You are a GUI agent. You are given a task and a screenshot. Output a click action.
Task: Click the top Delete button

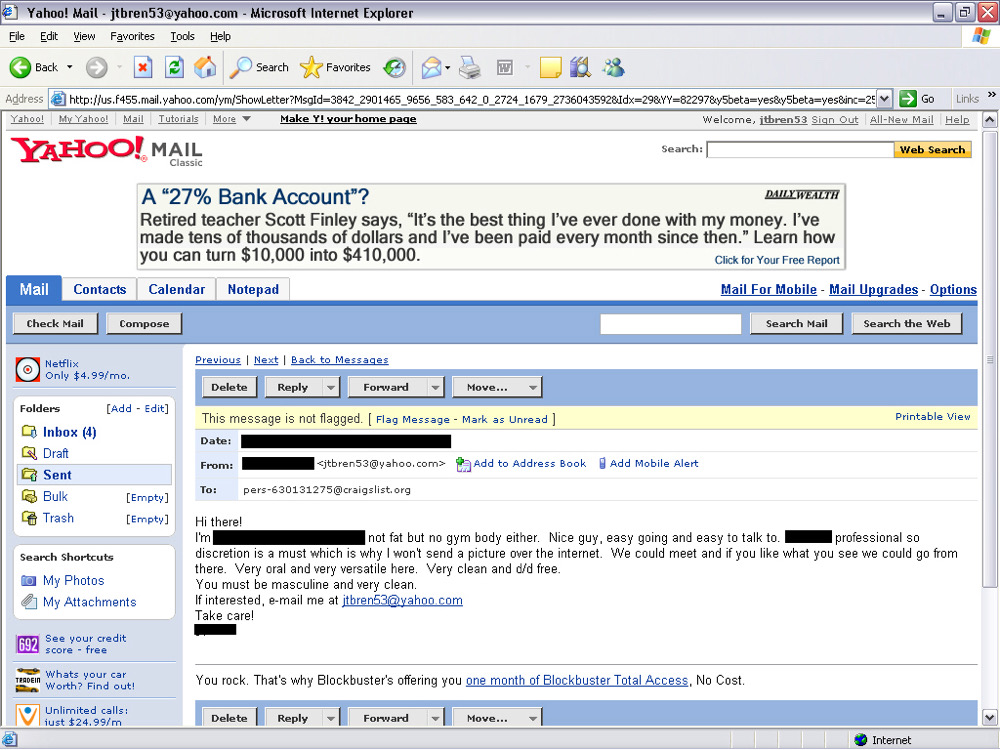pos(230,387)
